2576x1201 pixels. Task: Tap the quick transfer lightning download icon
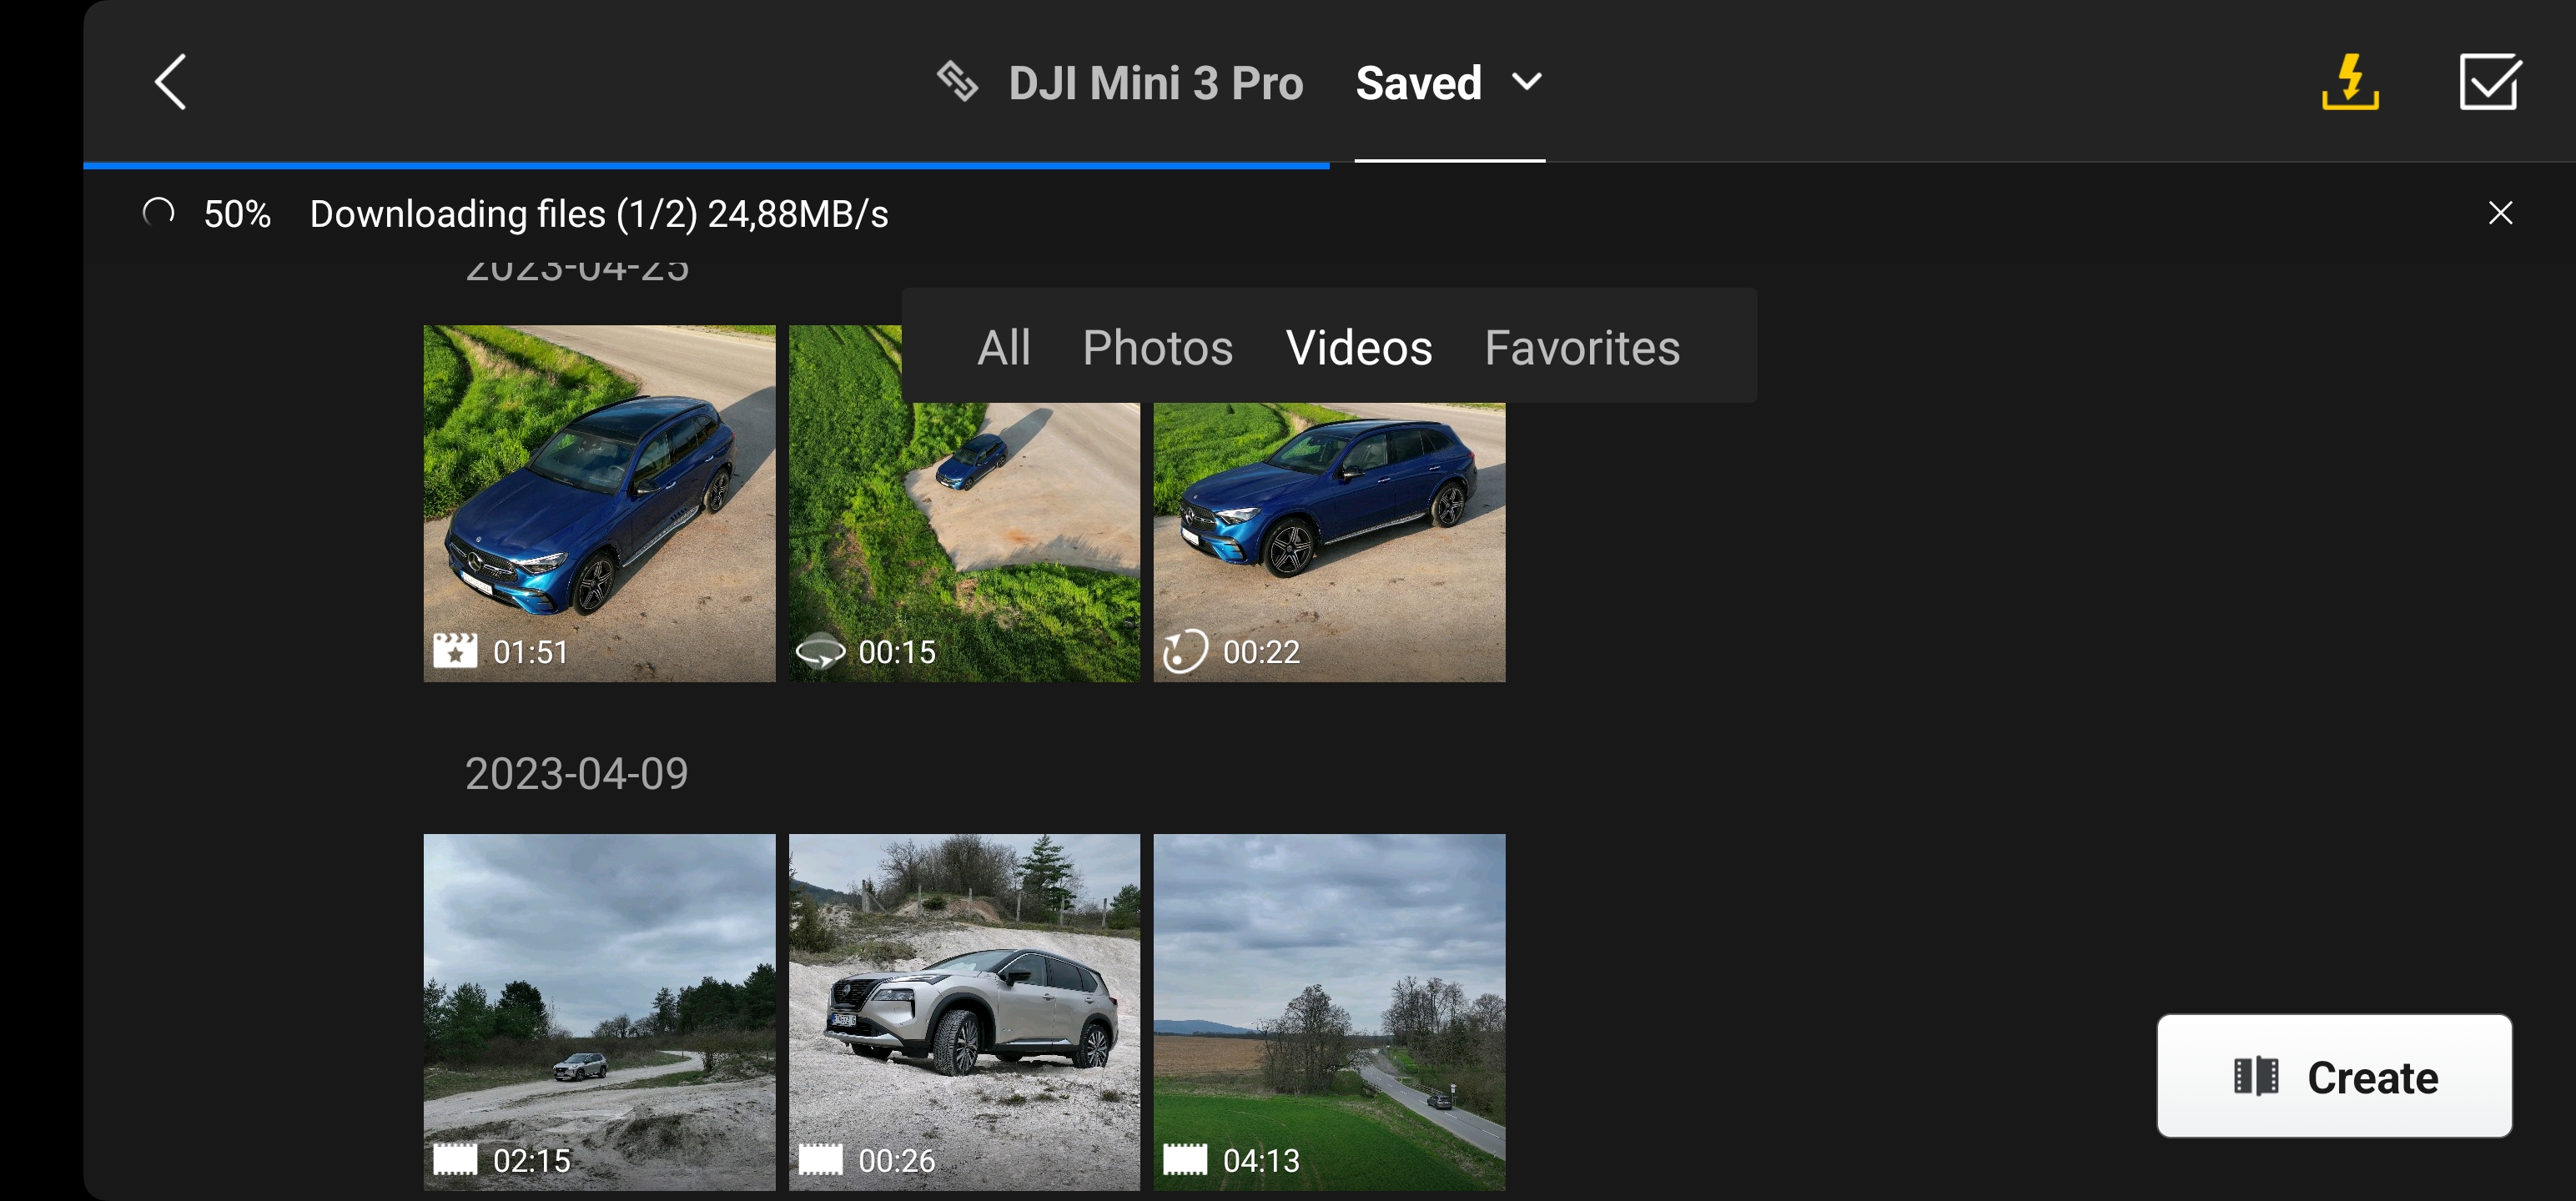[2349, 82]
